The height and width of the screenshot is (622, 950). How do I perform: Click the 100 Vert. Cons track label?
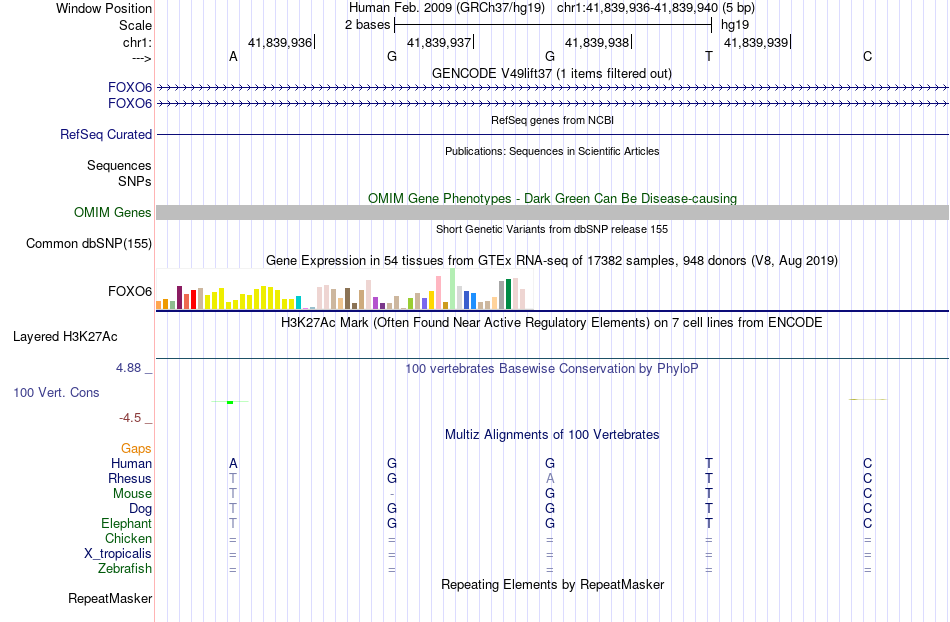tap(56, 392)
